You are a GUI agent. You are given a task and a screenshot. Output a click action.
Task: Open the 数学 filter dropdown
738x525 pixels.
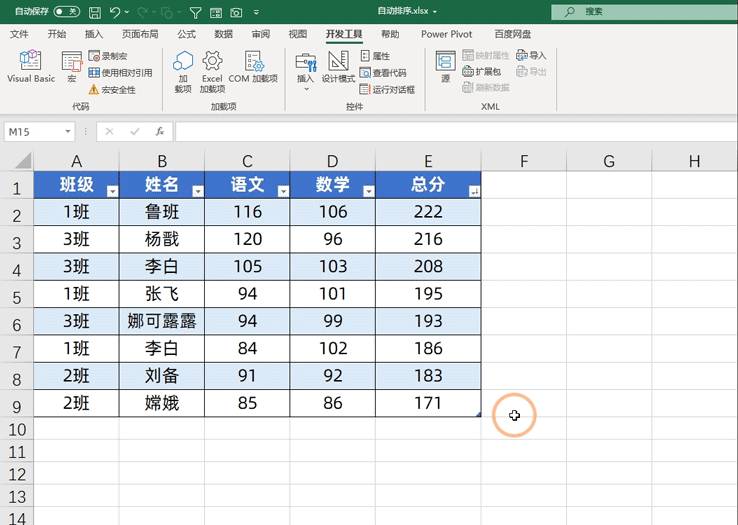(369, 191)
